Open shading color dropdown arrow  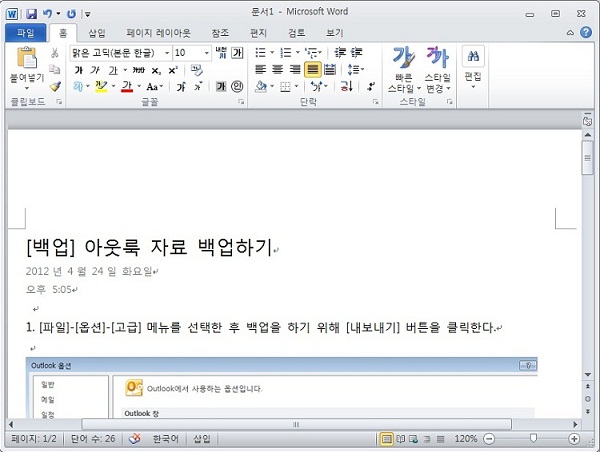[x=272, y=86]
